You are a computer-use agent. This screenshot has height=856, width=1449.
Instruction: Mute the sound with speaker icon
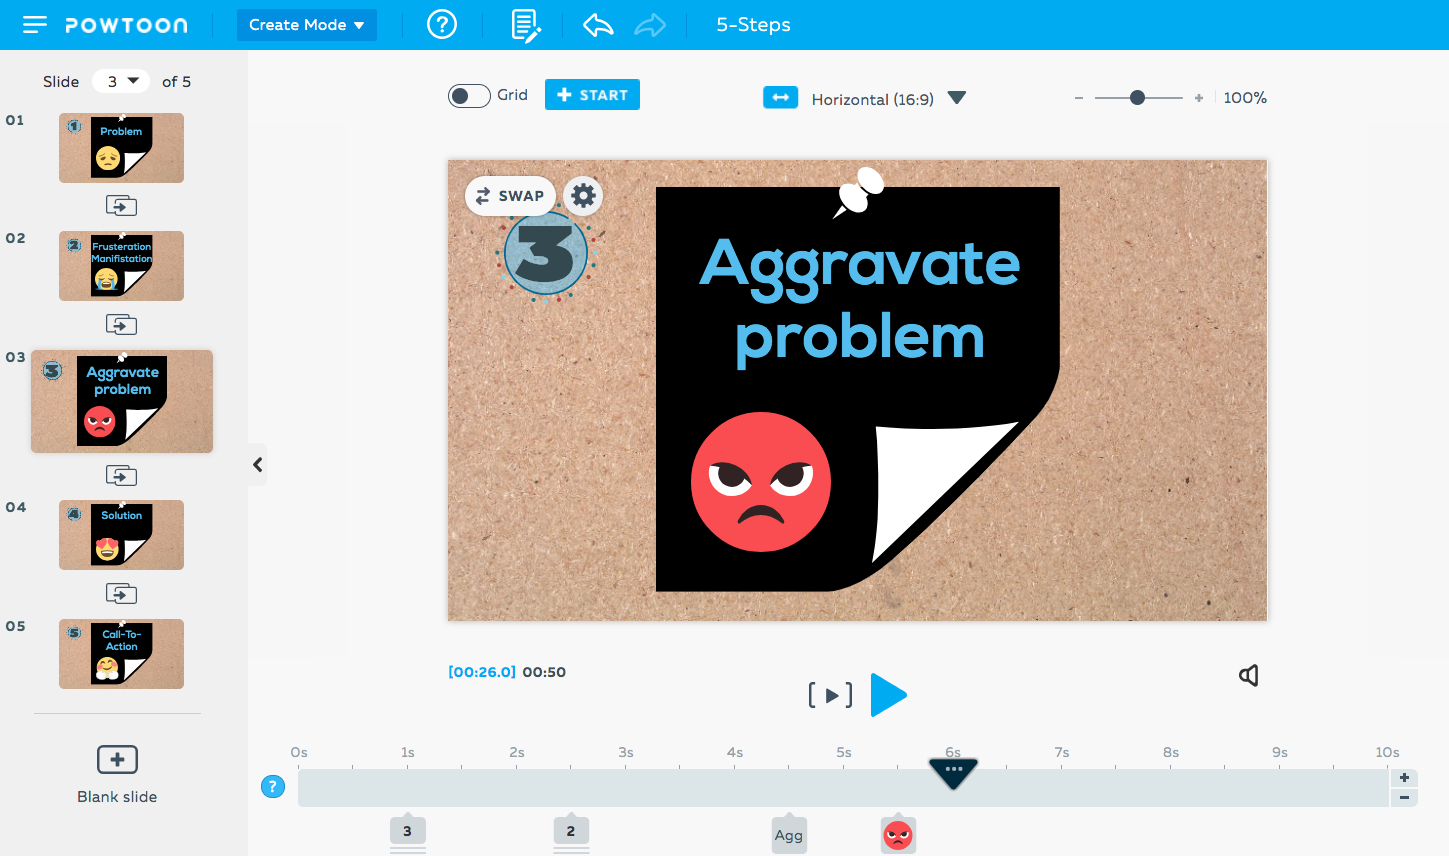tap(1248, 676)
